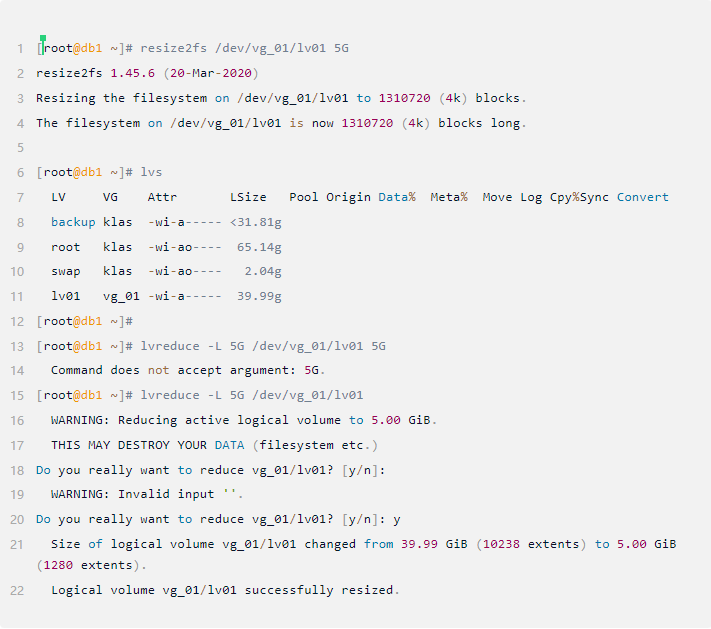Select the 'backup' logical volume name

(x=73, y=222)
